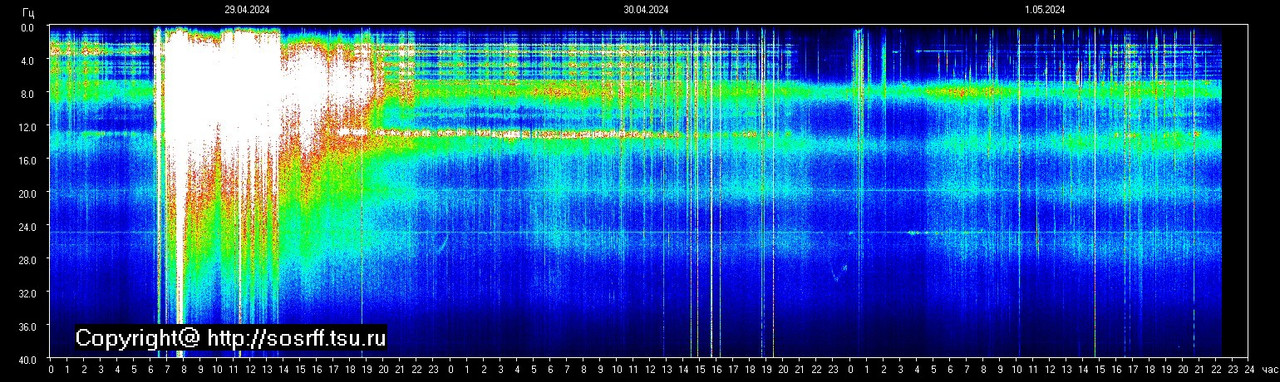Click the 0.0 frequency axis label
This screenshot has height=382, width=1280.
27,28
